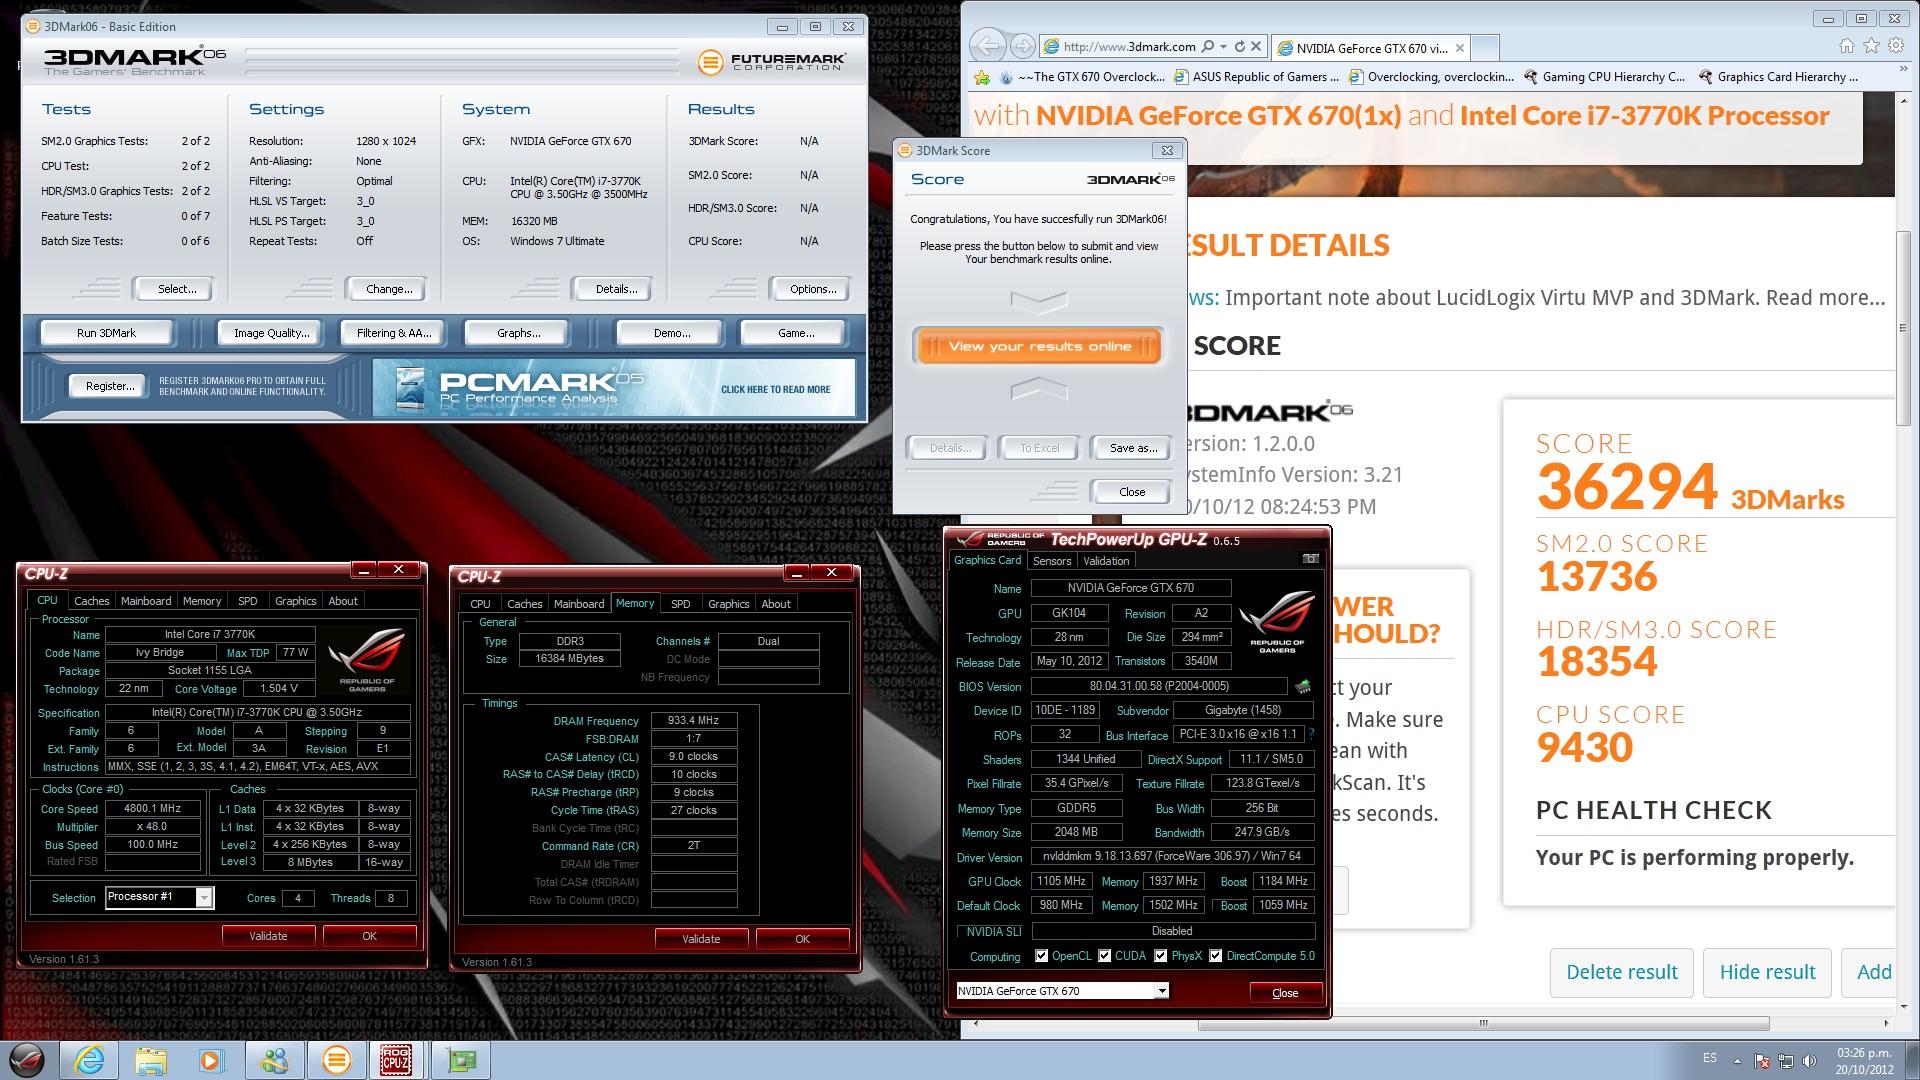
Task: Open Windows Media Player on the taskbar
Action: pyautogui.click(x=212, y=1060)
